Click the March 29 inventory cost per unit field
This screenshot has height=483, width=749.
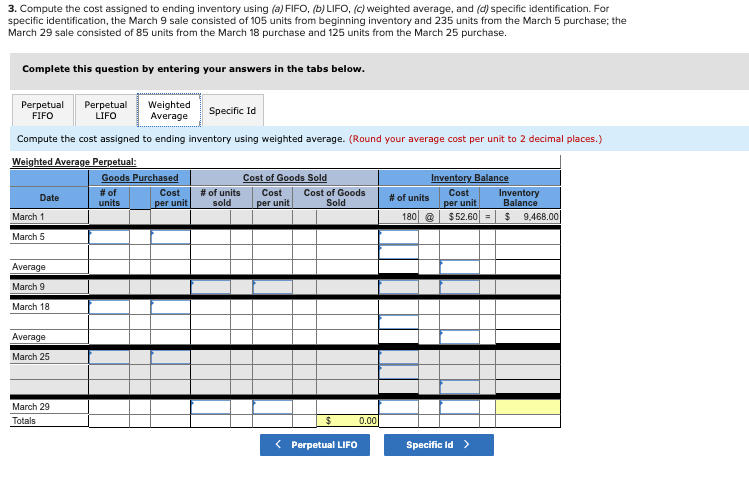click(460, 407)
